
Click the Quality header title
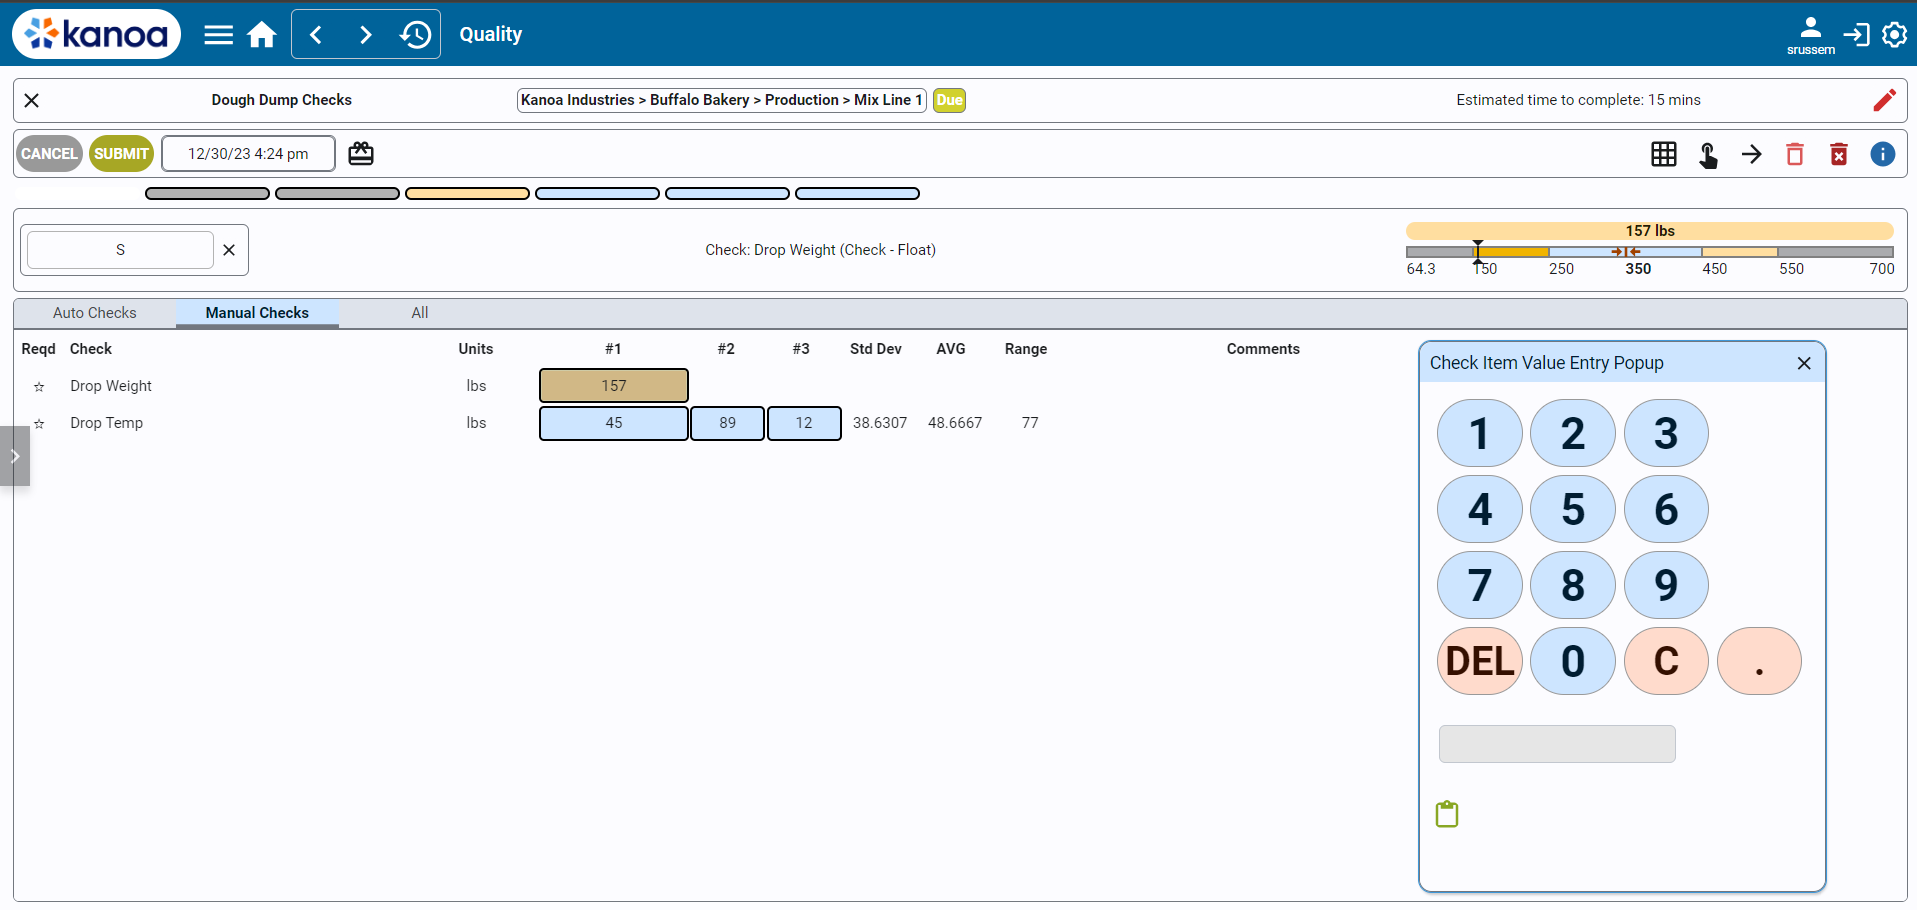point(490,34)
